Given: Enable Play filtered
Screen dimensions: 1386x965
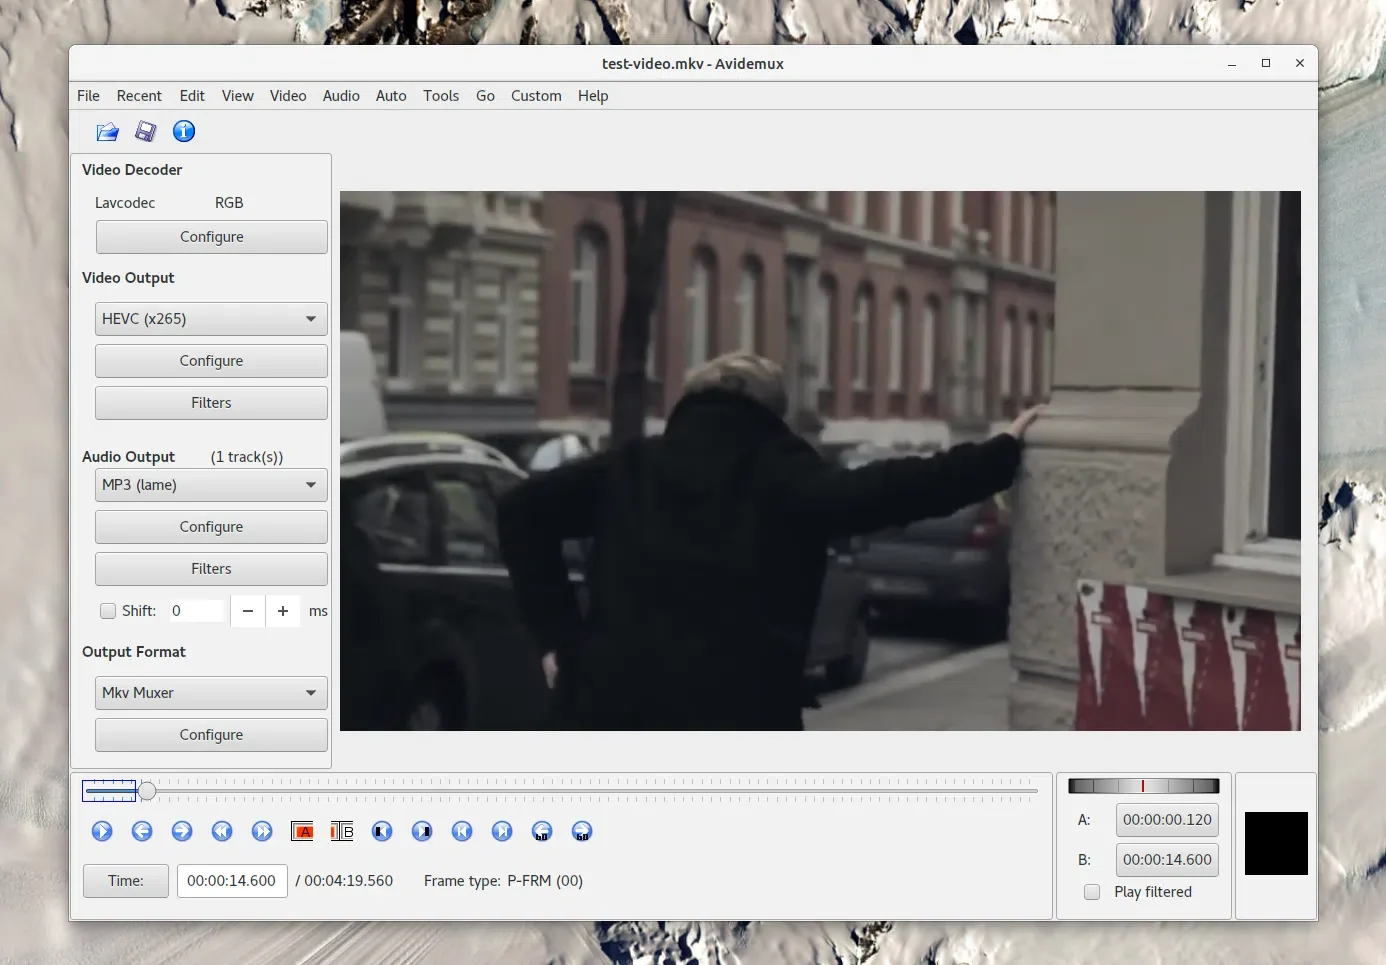Looking at the screenshot, I should click(x=1091, y=892).
